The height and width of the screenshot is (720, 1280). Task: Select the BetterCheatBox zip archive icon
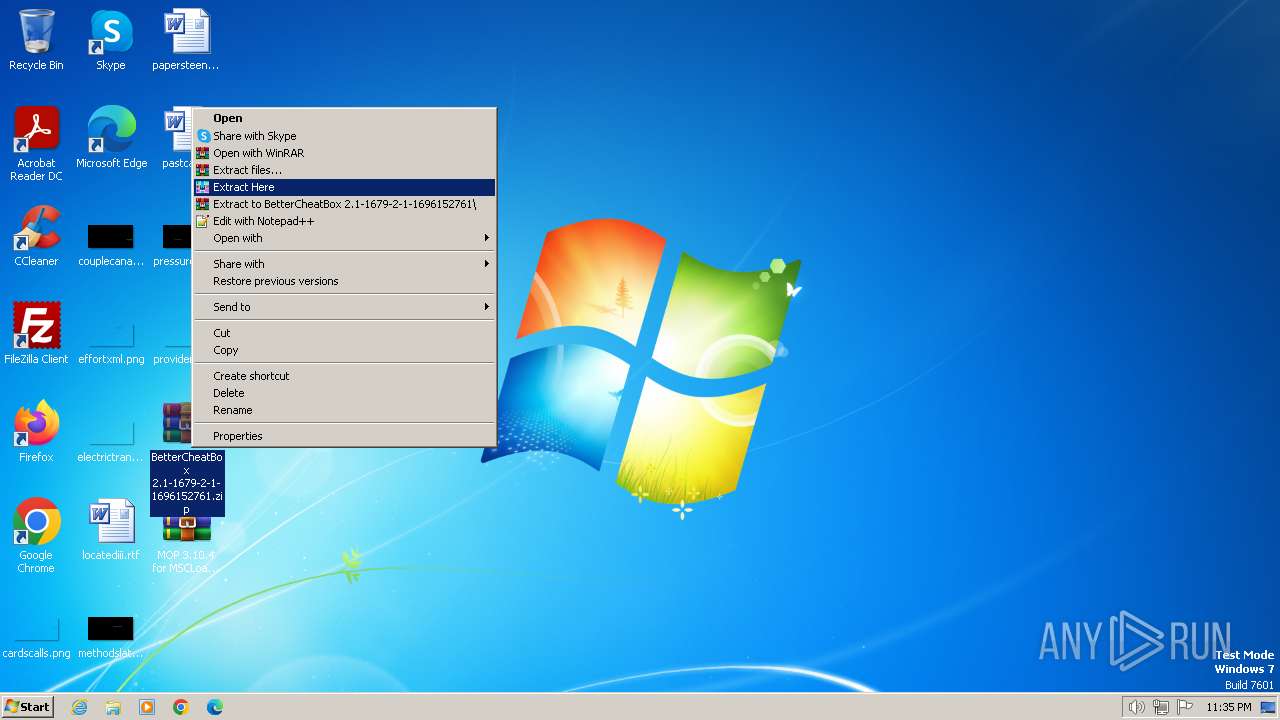pos(186,460)
